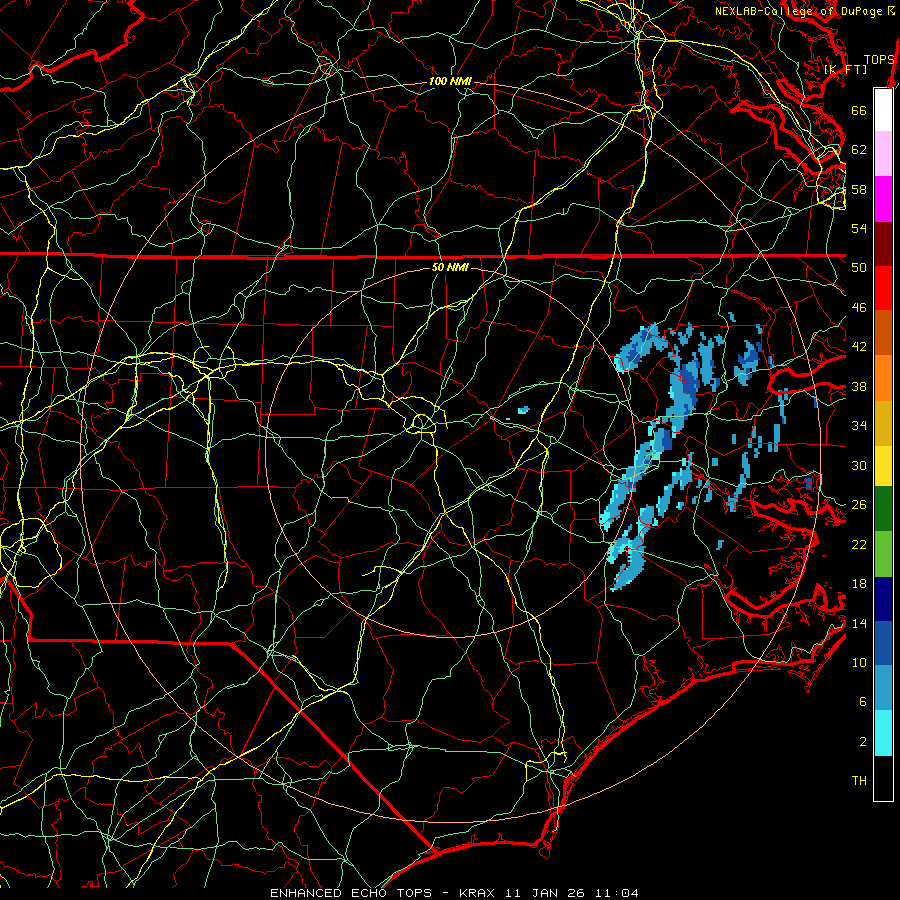
Task: Click the dark orange 42 kft legend swatch
Action: click(x=883, y=332)
